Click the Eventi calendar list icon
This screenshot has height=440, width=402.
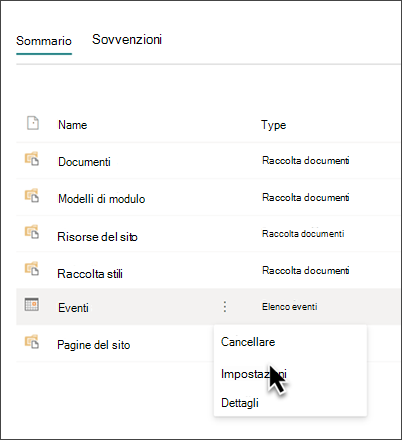32,304
